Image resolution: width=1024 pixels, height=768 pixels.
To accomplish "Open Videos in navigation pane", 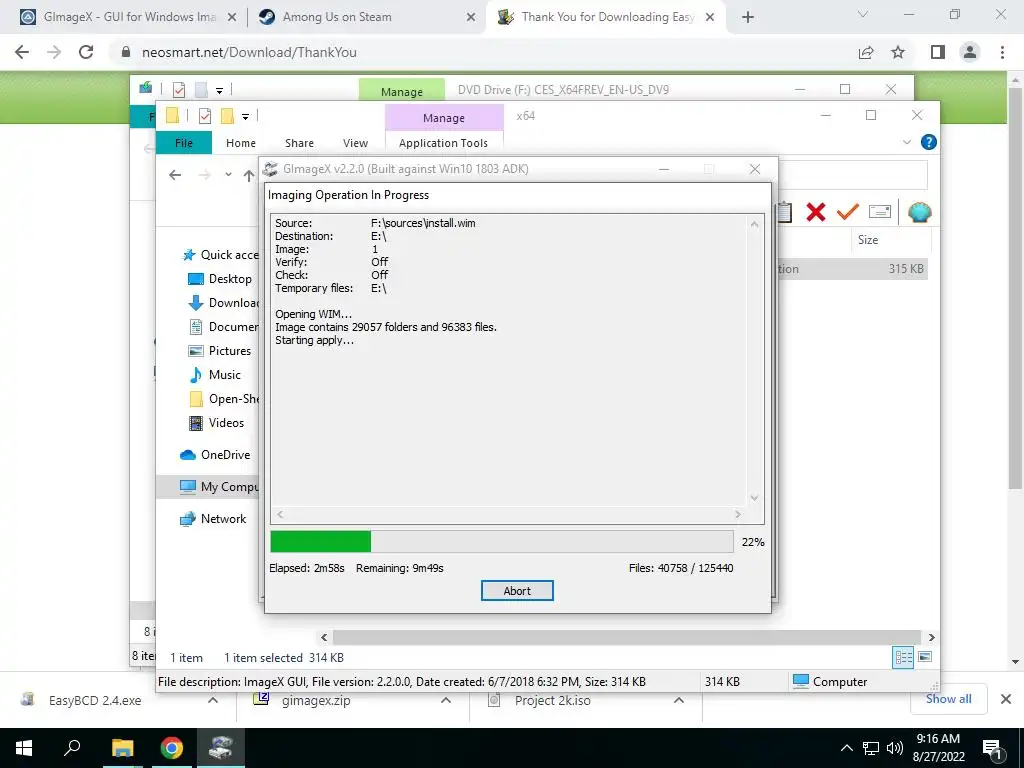I will pos(216,423).
